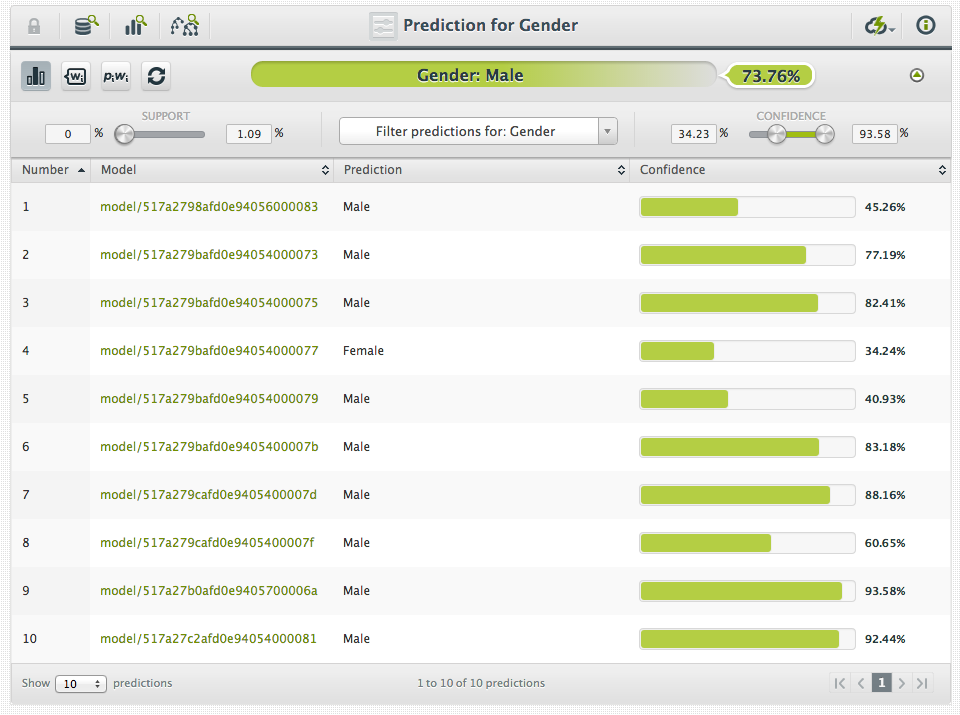Switch to confidence weighted combiner button
This screenshot has width=960, height=715.
pyautogui.click(x=76, y=76)
